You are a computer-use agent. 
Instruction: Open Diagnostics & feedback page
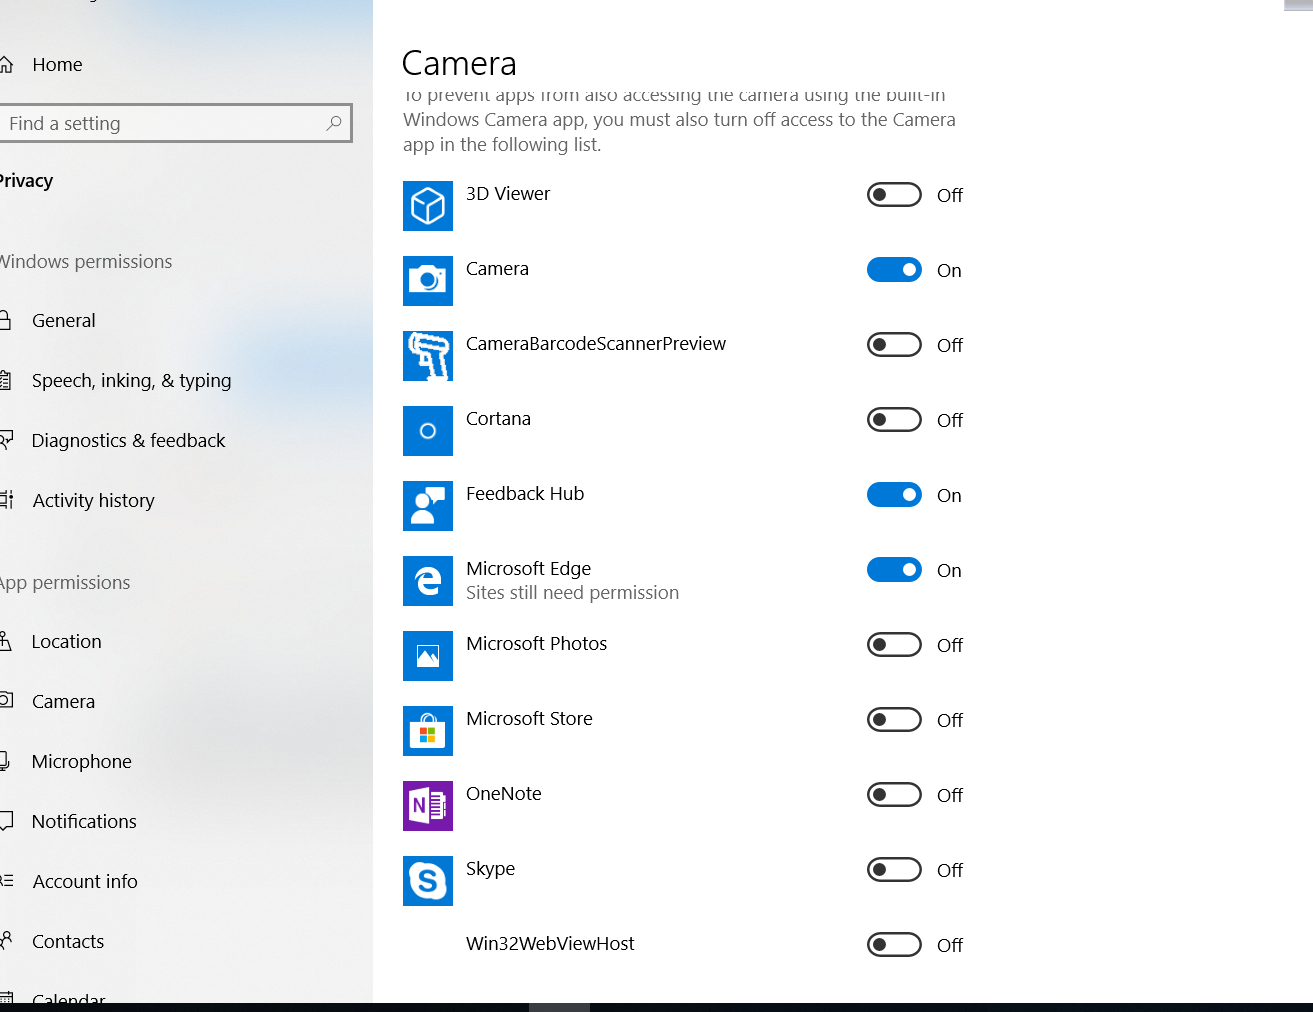pos(128,441)
